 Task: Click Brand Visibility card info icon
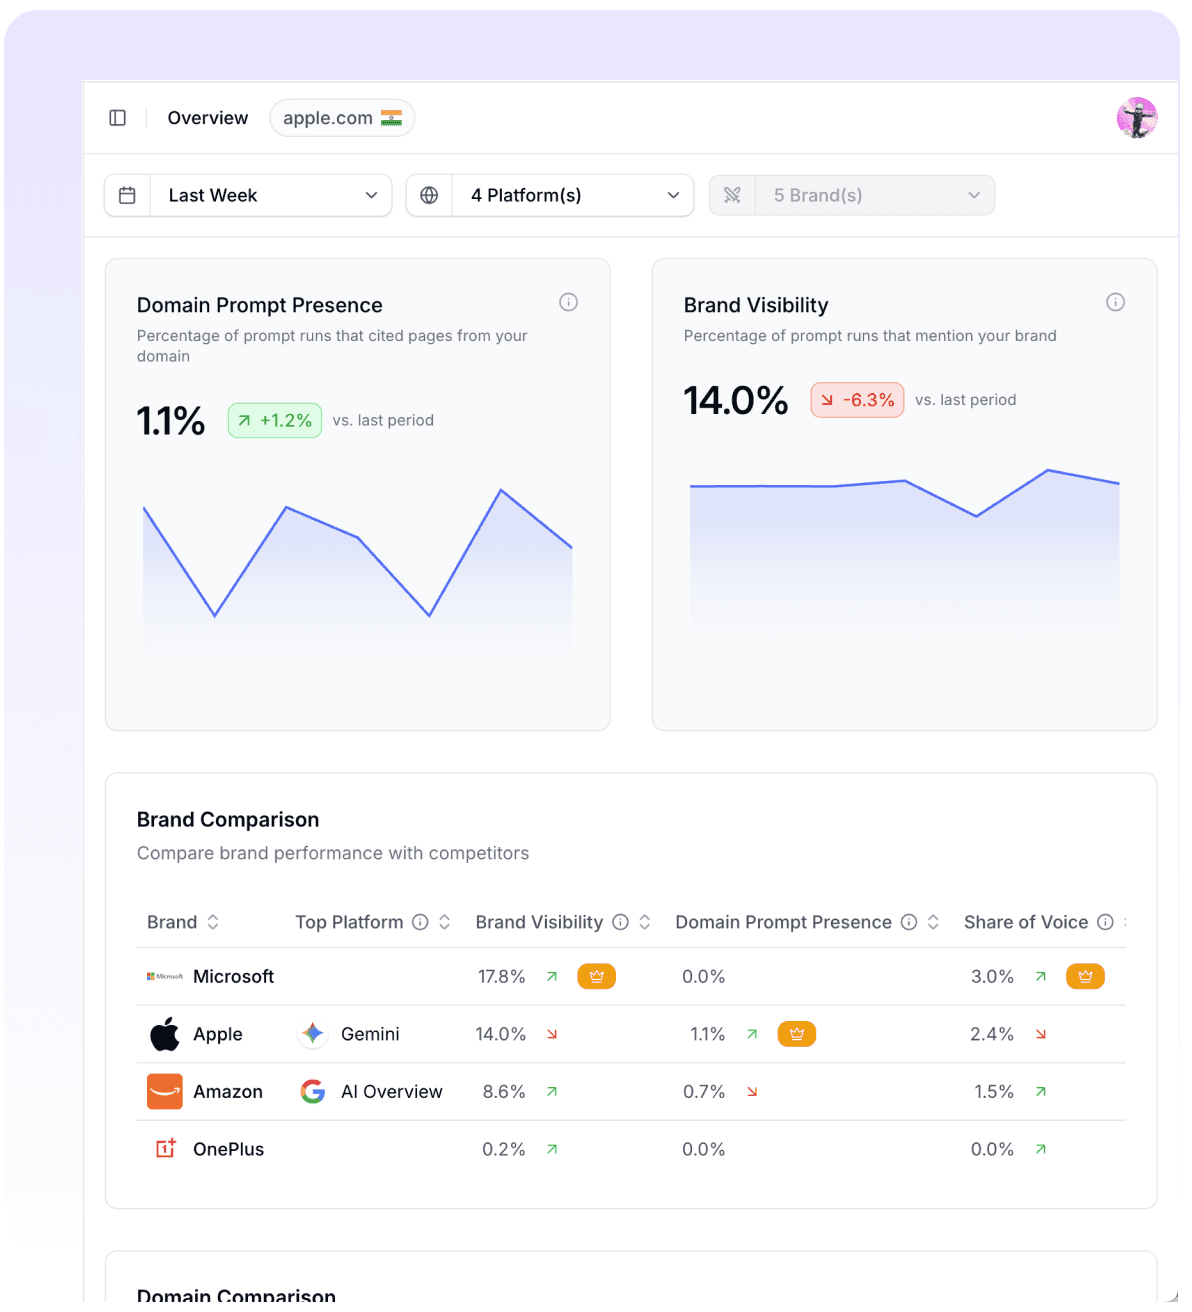[x=1115, y=302]
